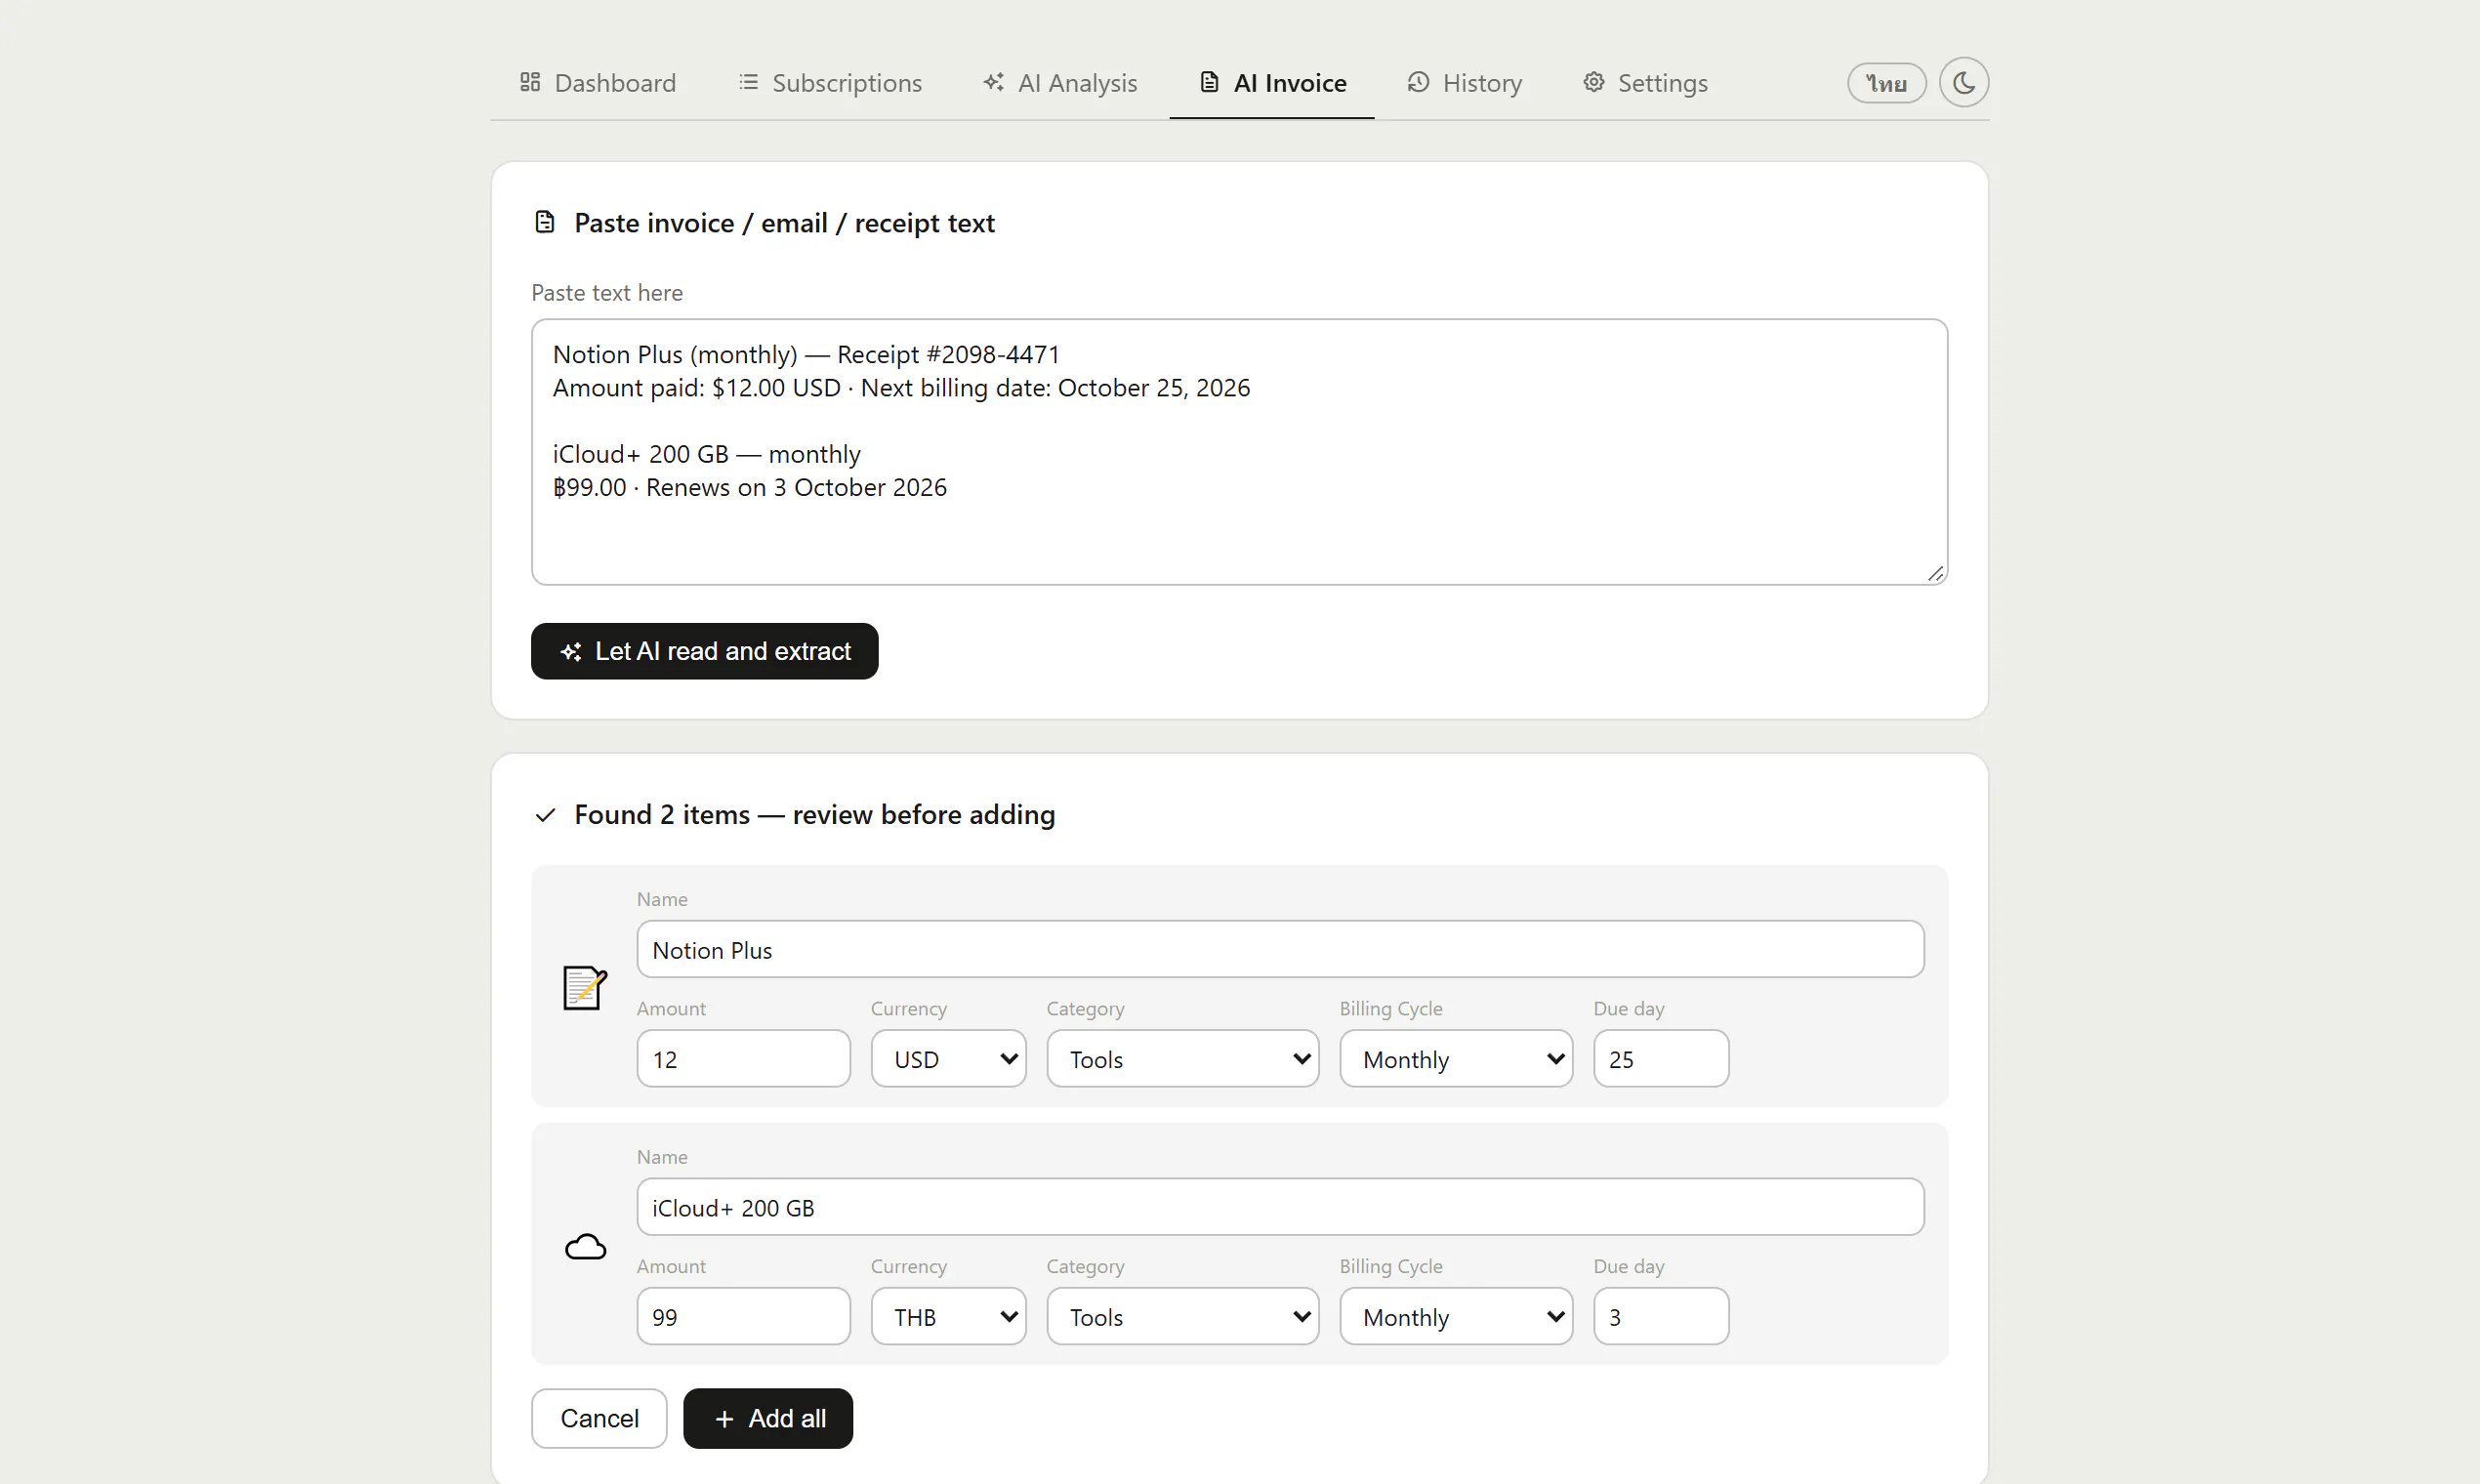Open the iCloud+ Billing Cycle dropdown
Image resolution: width=2480 pixels, height=1484 pixels.
pyautogui.click(x=1456, y=1316)
